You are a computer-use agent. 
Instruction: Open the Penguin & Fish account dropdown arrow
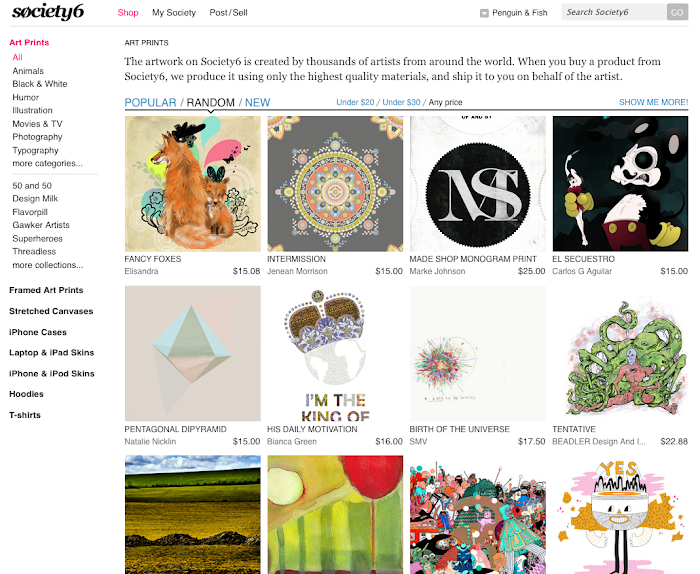click(484, 13)
